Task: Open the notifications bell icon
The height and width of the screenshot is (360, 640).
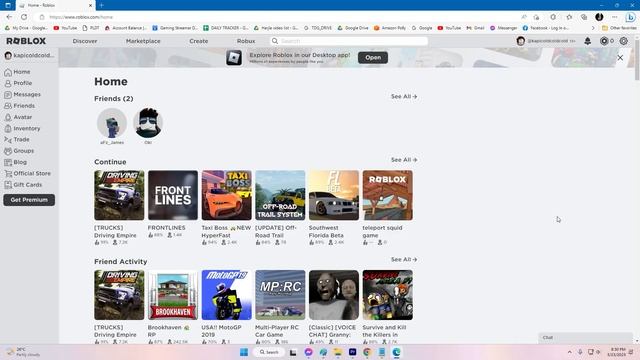Action: [x=587, y=41]
